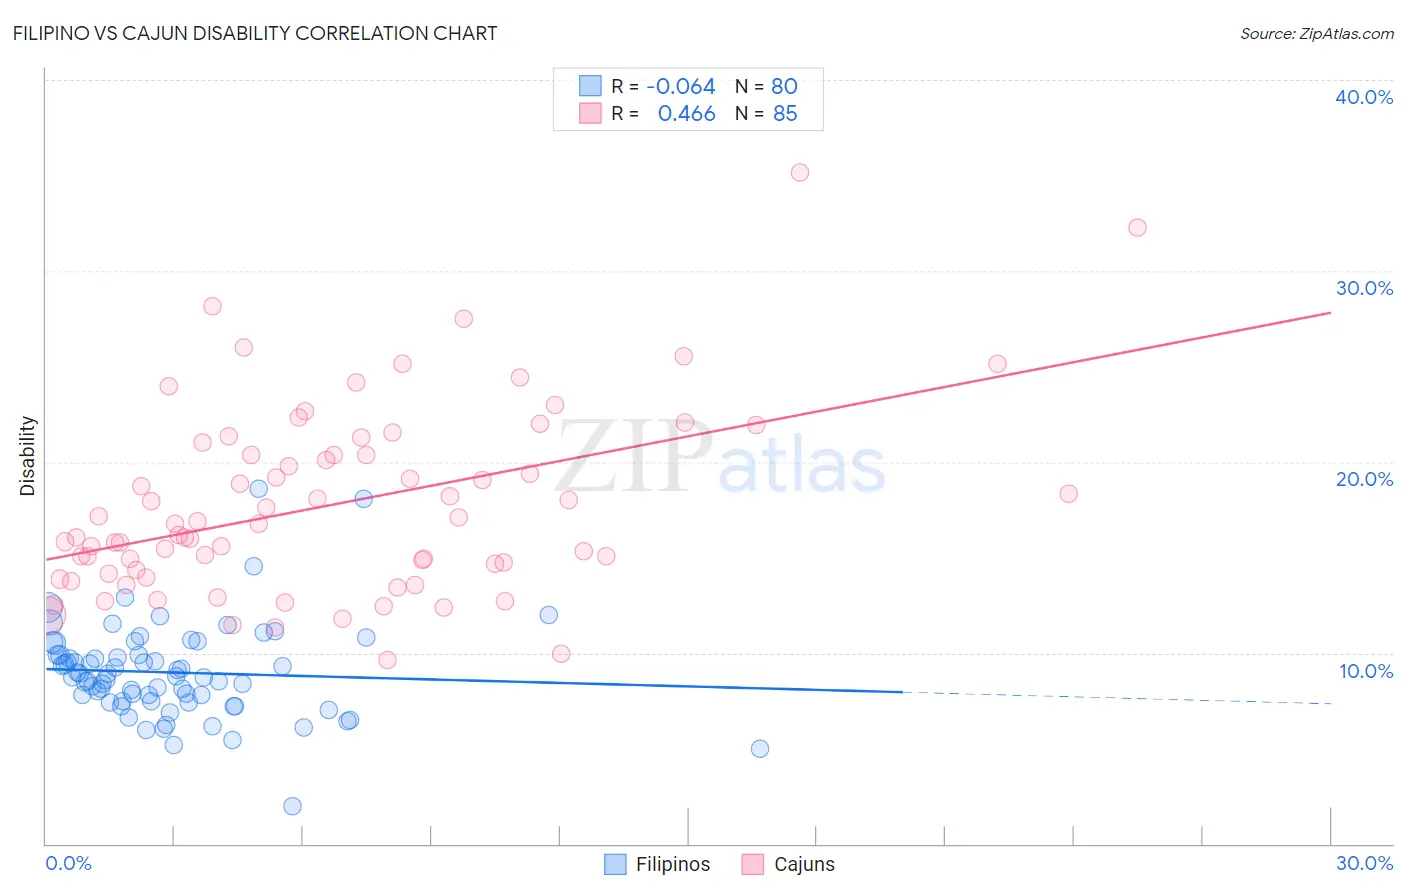Screen dimensions: 1406x892
Task: Click the chart title text
Action: (x=255, y=33)
